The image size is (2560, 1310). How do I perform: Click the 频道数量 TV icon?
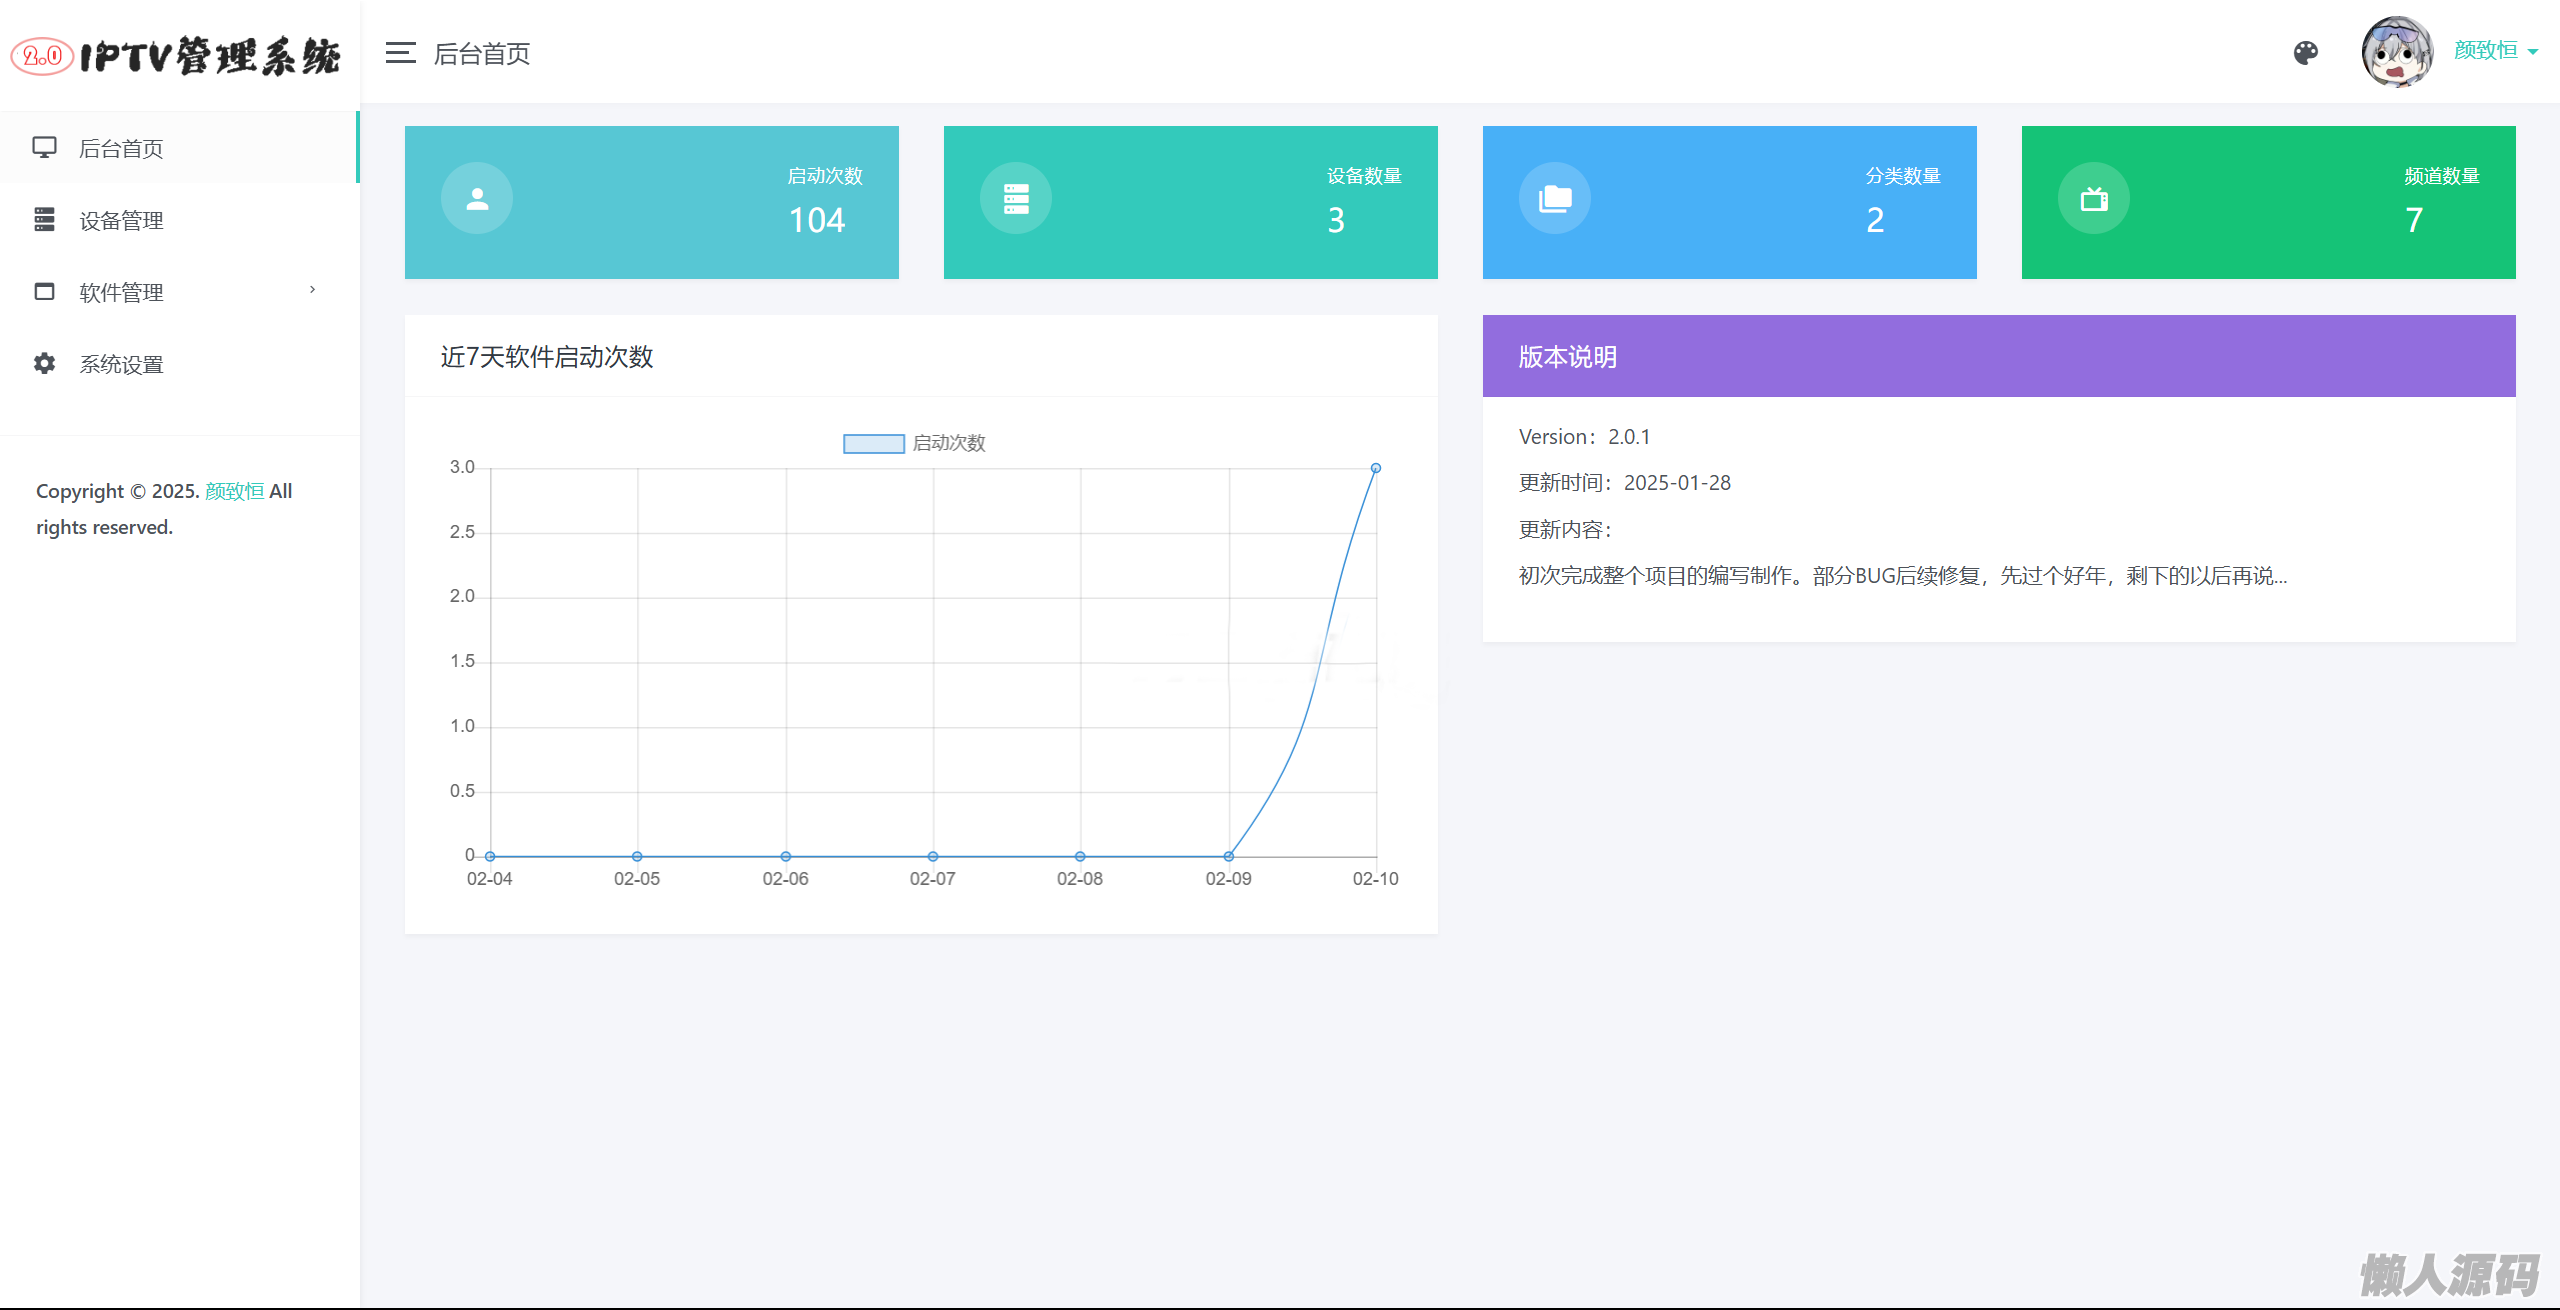point(2094,199)
